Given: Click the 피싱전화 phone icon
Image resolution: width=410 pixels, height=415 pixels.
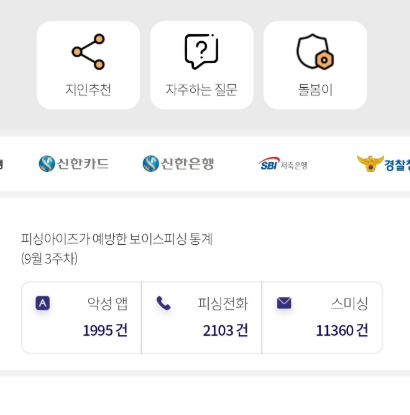Looking at the screenshot, I should [163, 303].
